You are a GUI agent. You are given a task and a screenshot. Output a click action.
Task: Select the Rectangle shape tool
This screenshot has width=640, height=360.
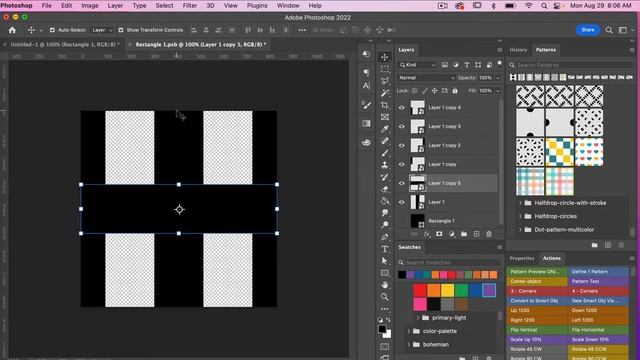tap(384, 273)
